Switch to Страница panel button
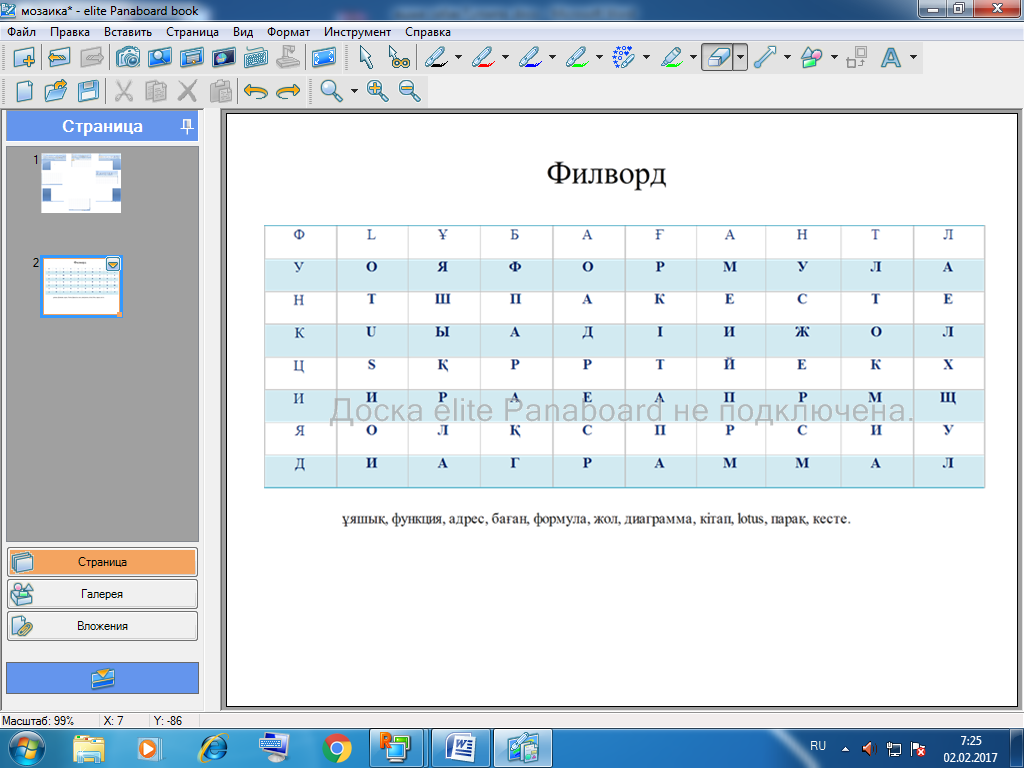1024x768 pixels. (x=103, y=562)
